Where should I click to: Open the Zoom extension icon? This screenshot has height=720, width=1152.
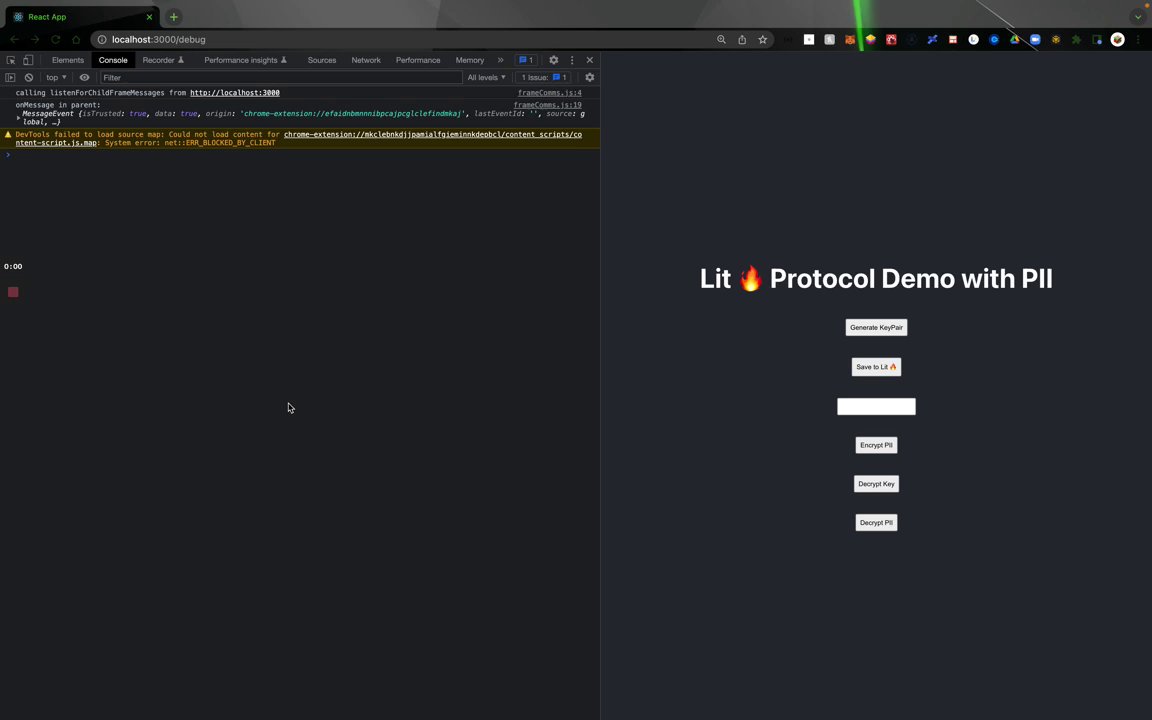(1035, 40)
